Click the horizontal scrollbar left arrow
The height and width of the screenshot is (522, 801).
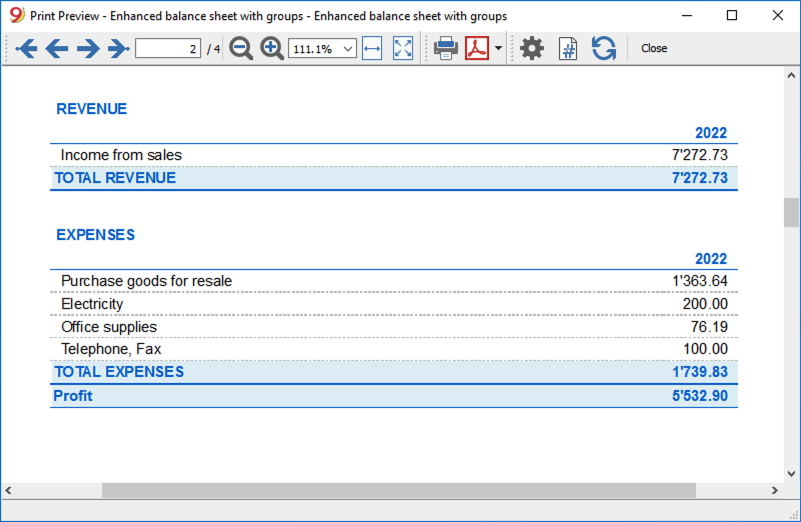click(x=8, y=490)
